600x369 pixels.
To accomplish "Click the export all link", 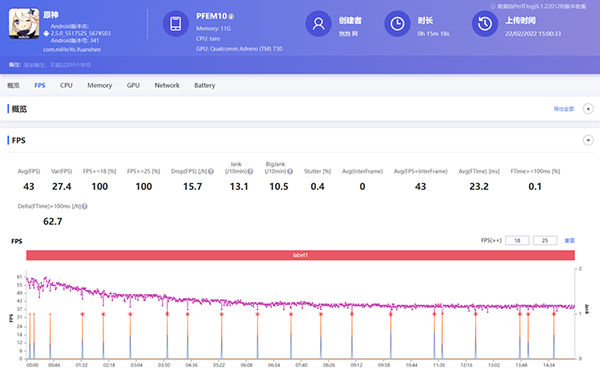I will pos(564,109).
